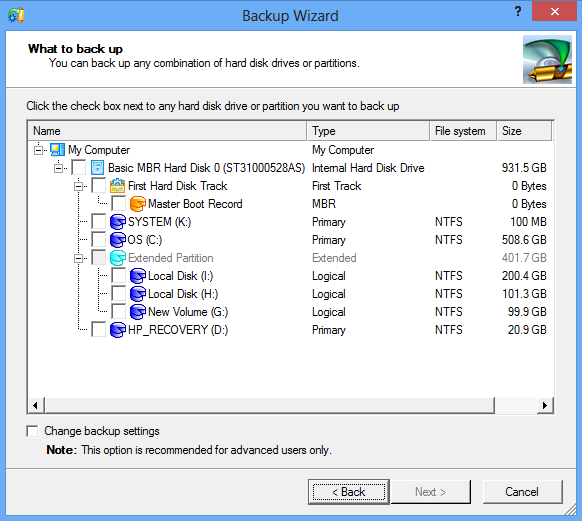The width and height of the screenshot is (582, 521).
Task: Click the orange Master Boot Record icon
Action: point(137,204)
